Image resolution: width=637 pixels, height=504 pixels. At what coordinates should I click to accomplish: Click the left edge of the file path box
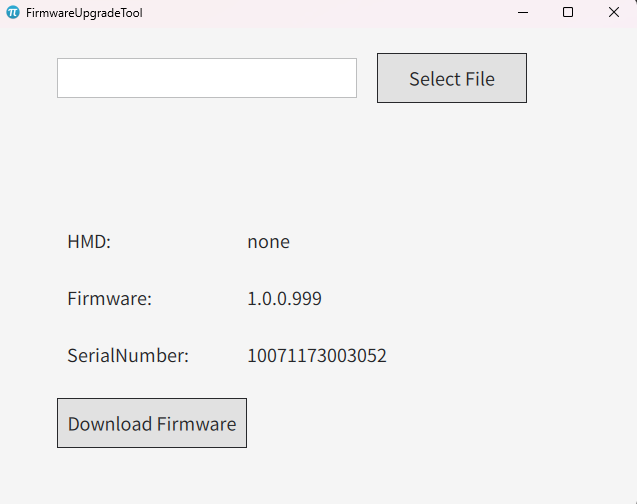[x=60, y=78]
